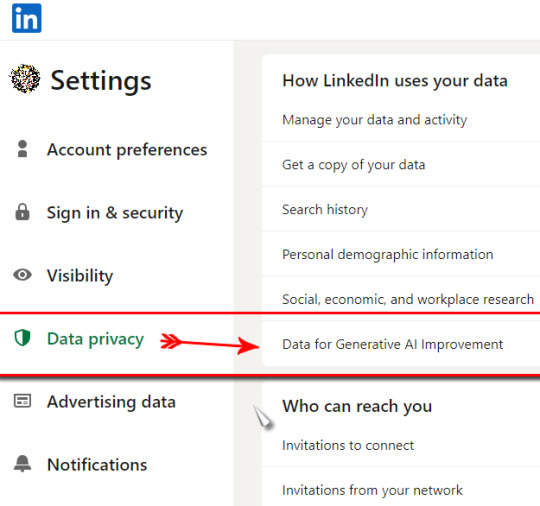Open Account preferences section
The width and height of the screenshot is (540, 506).
127,149
